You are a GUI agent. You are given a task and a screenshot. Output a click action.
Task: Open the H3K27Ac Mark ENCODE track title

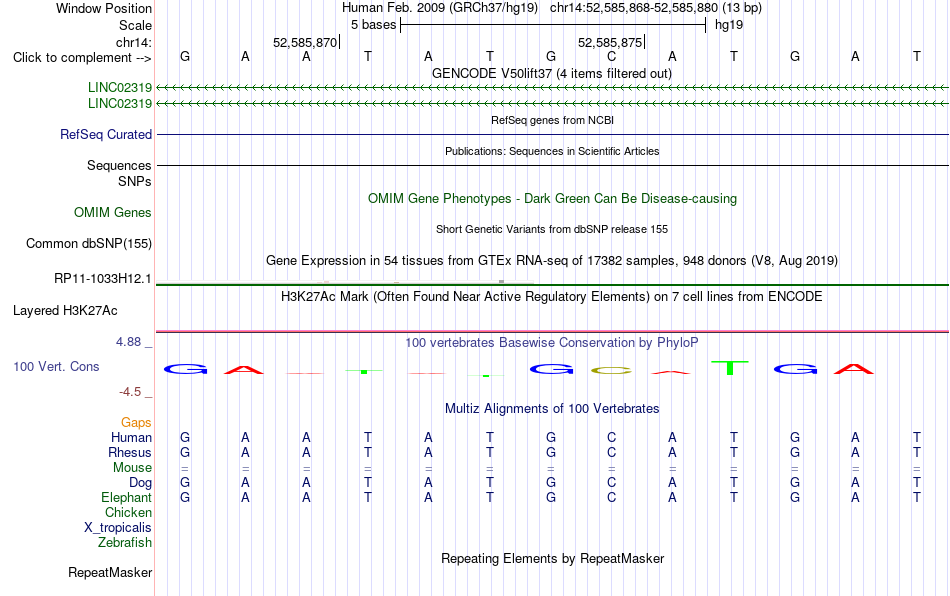click(552, 297)
